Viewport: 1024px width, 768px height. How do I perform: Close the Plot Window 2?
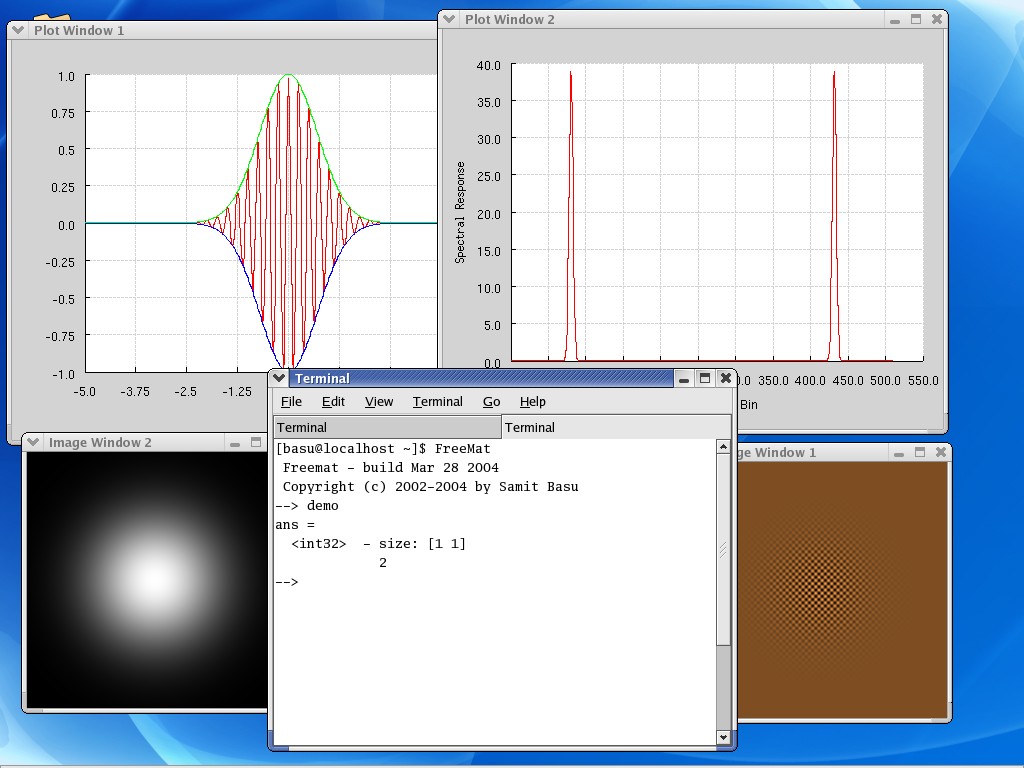(936, 20)
